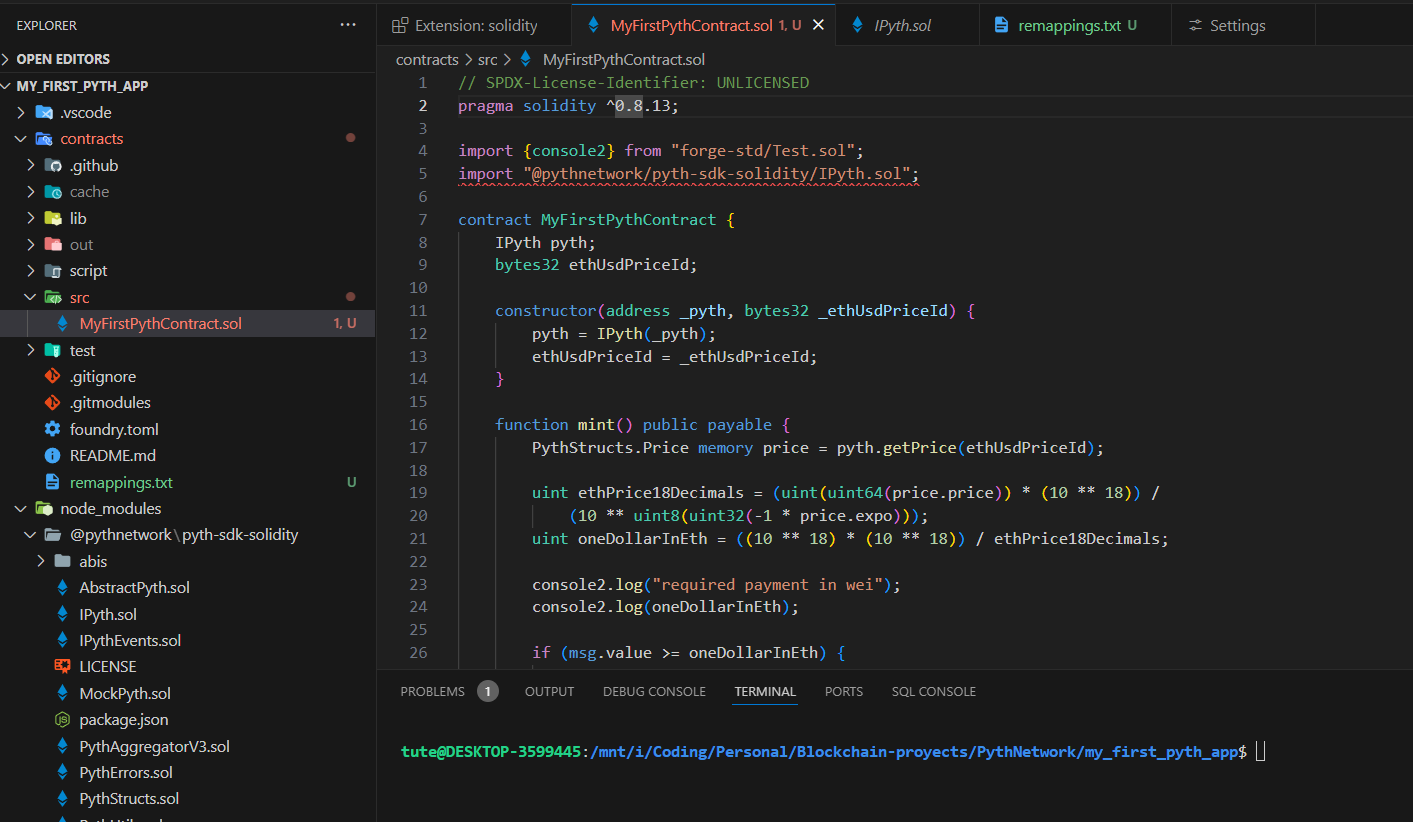Click MyFirstPythContract.sol breadcrumb item
Viewport: 1413px width, 822px height.
(623, 59)
